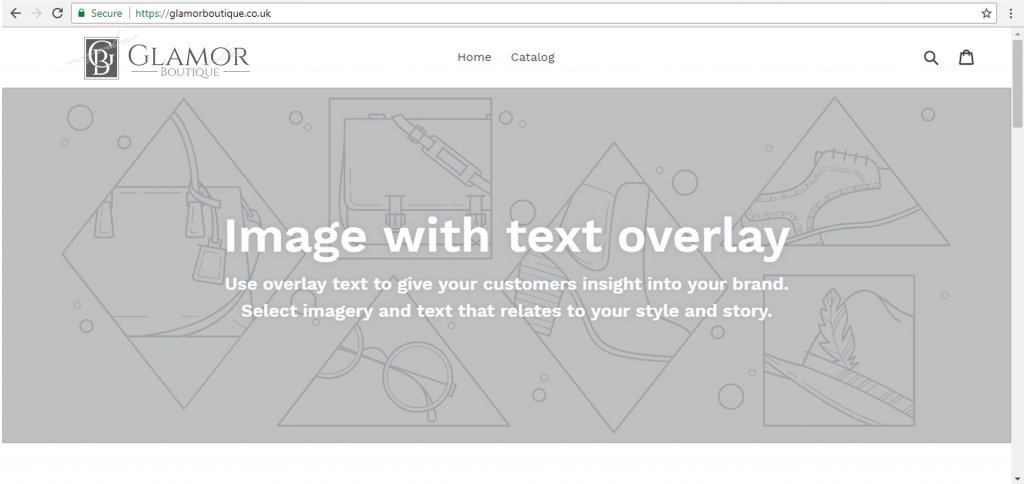Image resolution: width=1024 pixels, height=484 pixels.
Task: Click the green Secure padlock icon
Action: pyautogui.click(x=82, y=13)
